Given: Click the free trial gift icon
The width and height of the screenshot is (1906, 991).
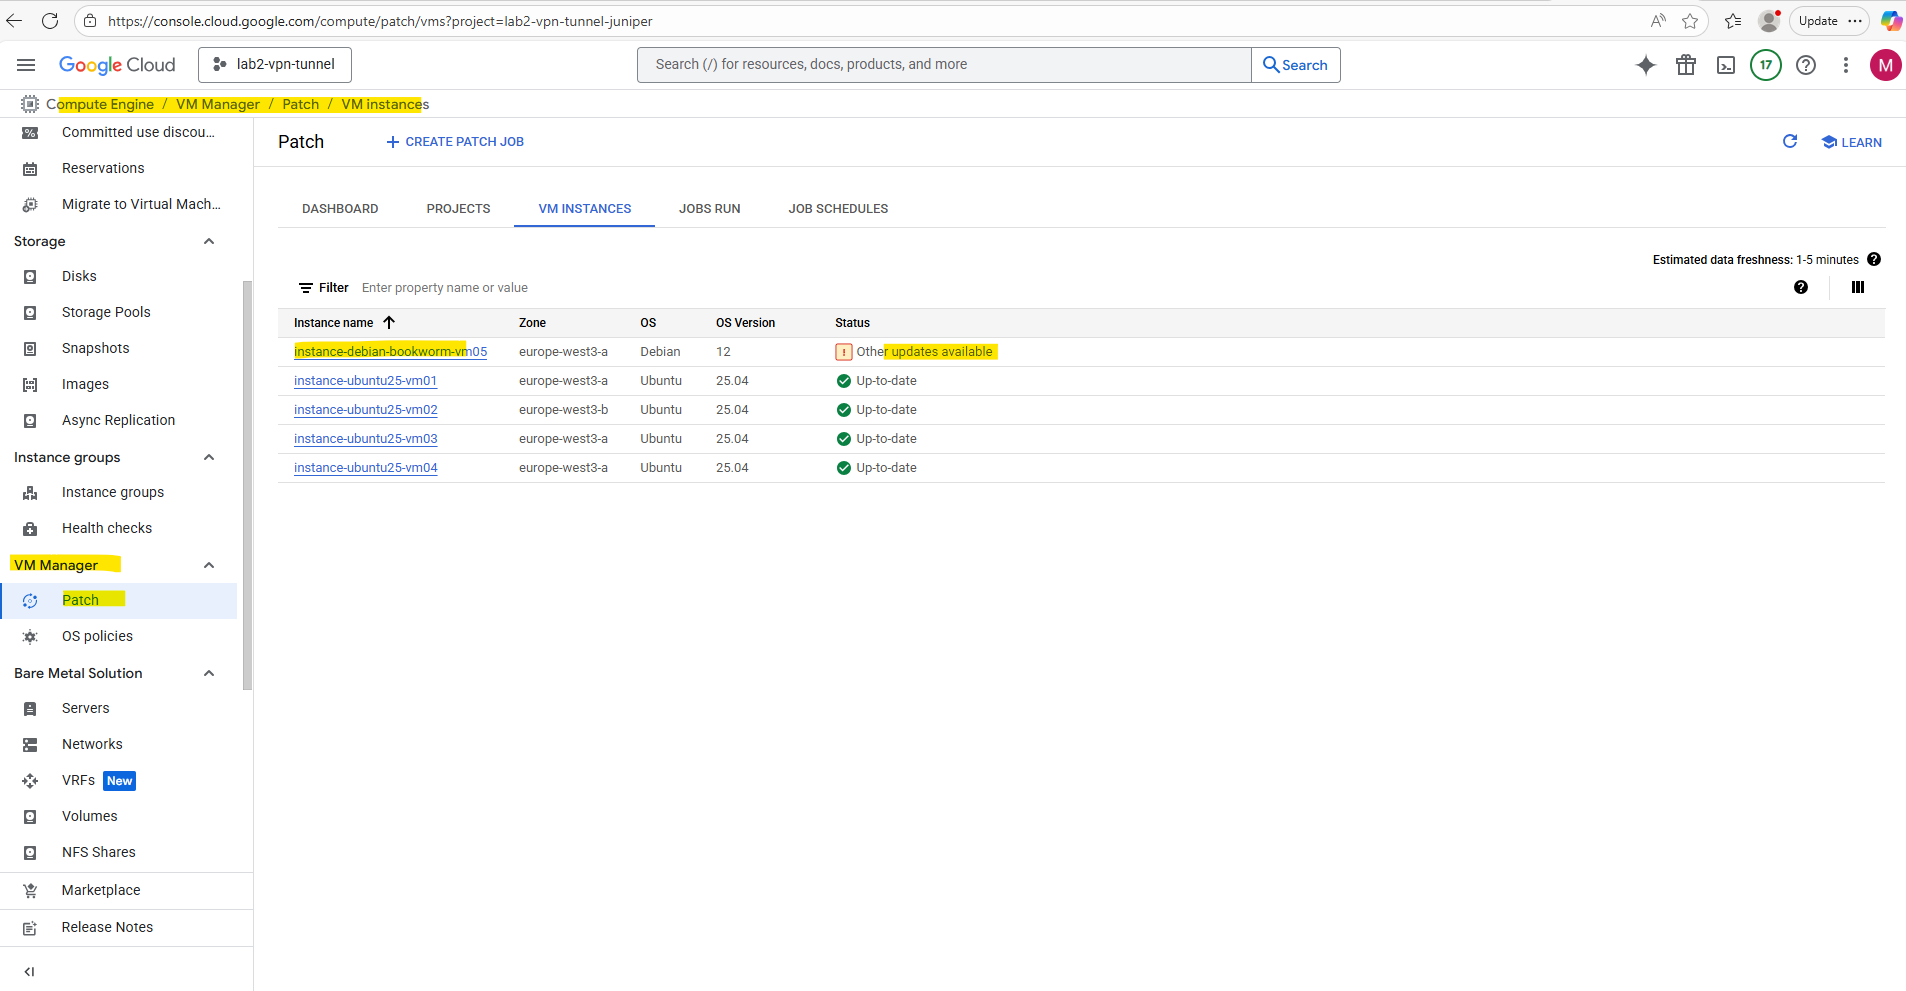Looking at the screenshot, I should click(1685, 65).
